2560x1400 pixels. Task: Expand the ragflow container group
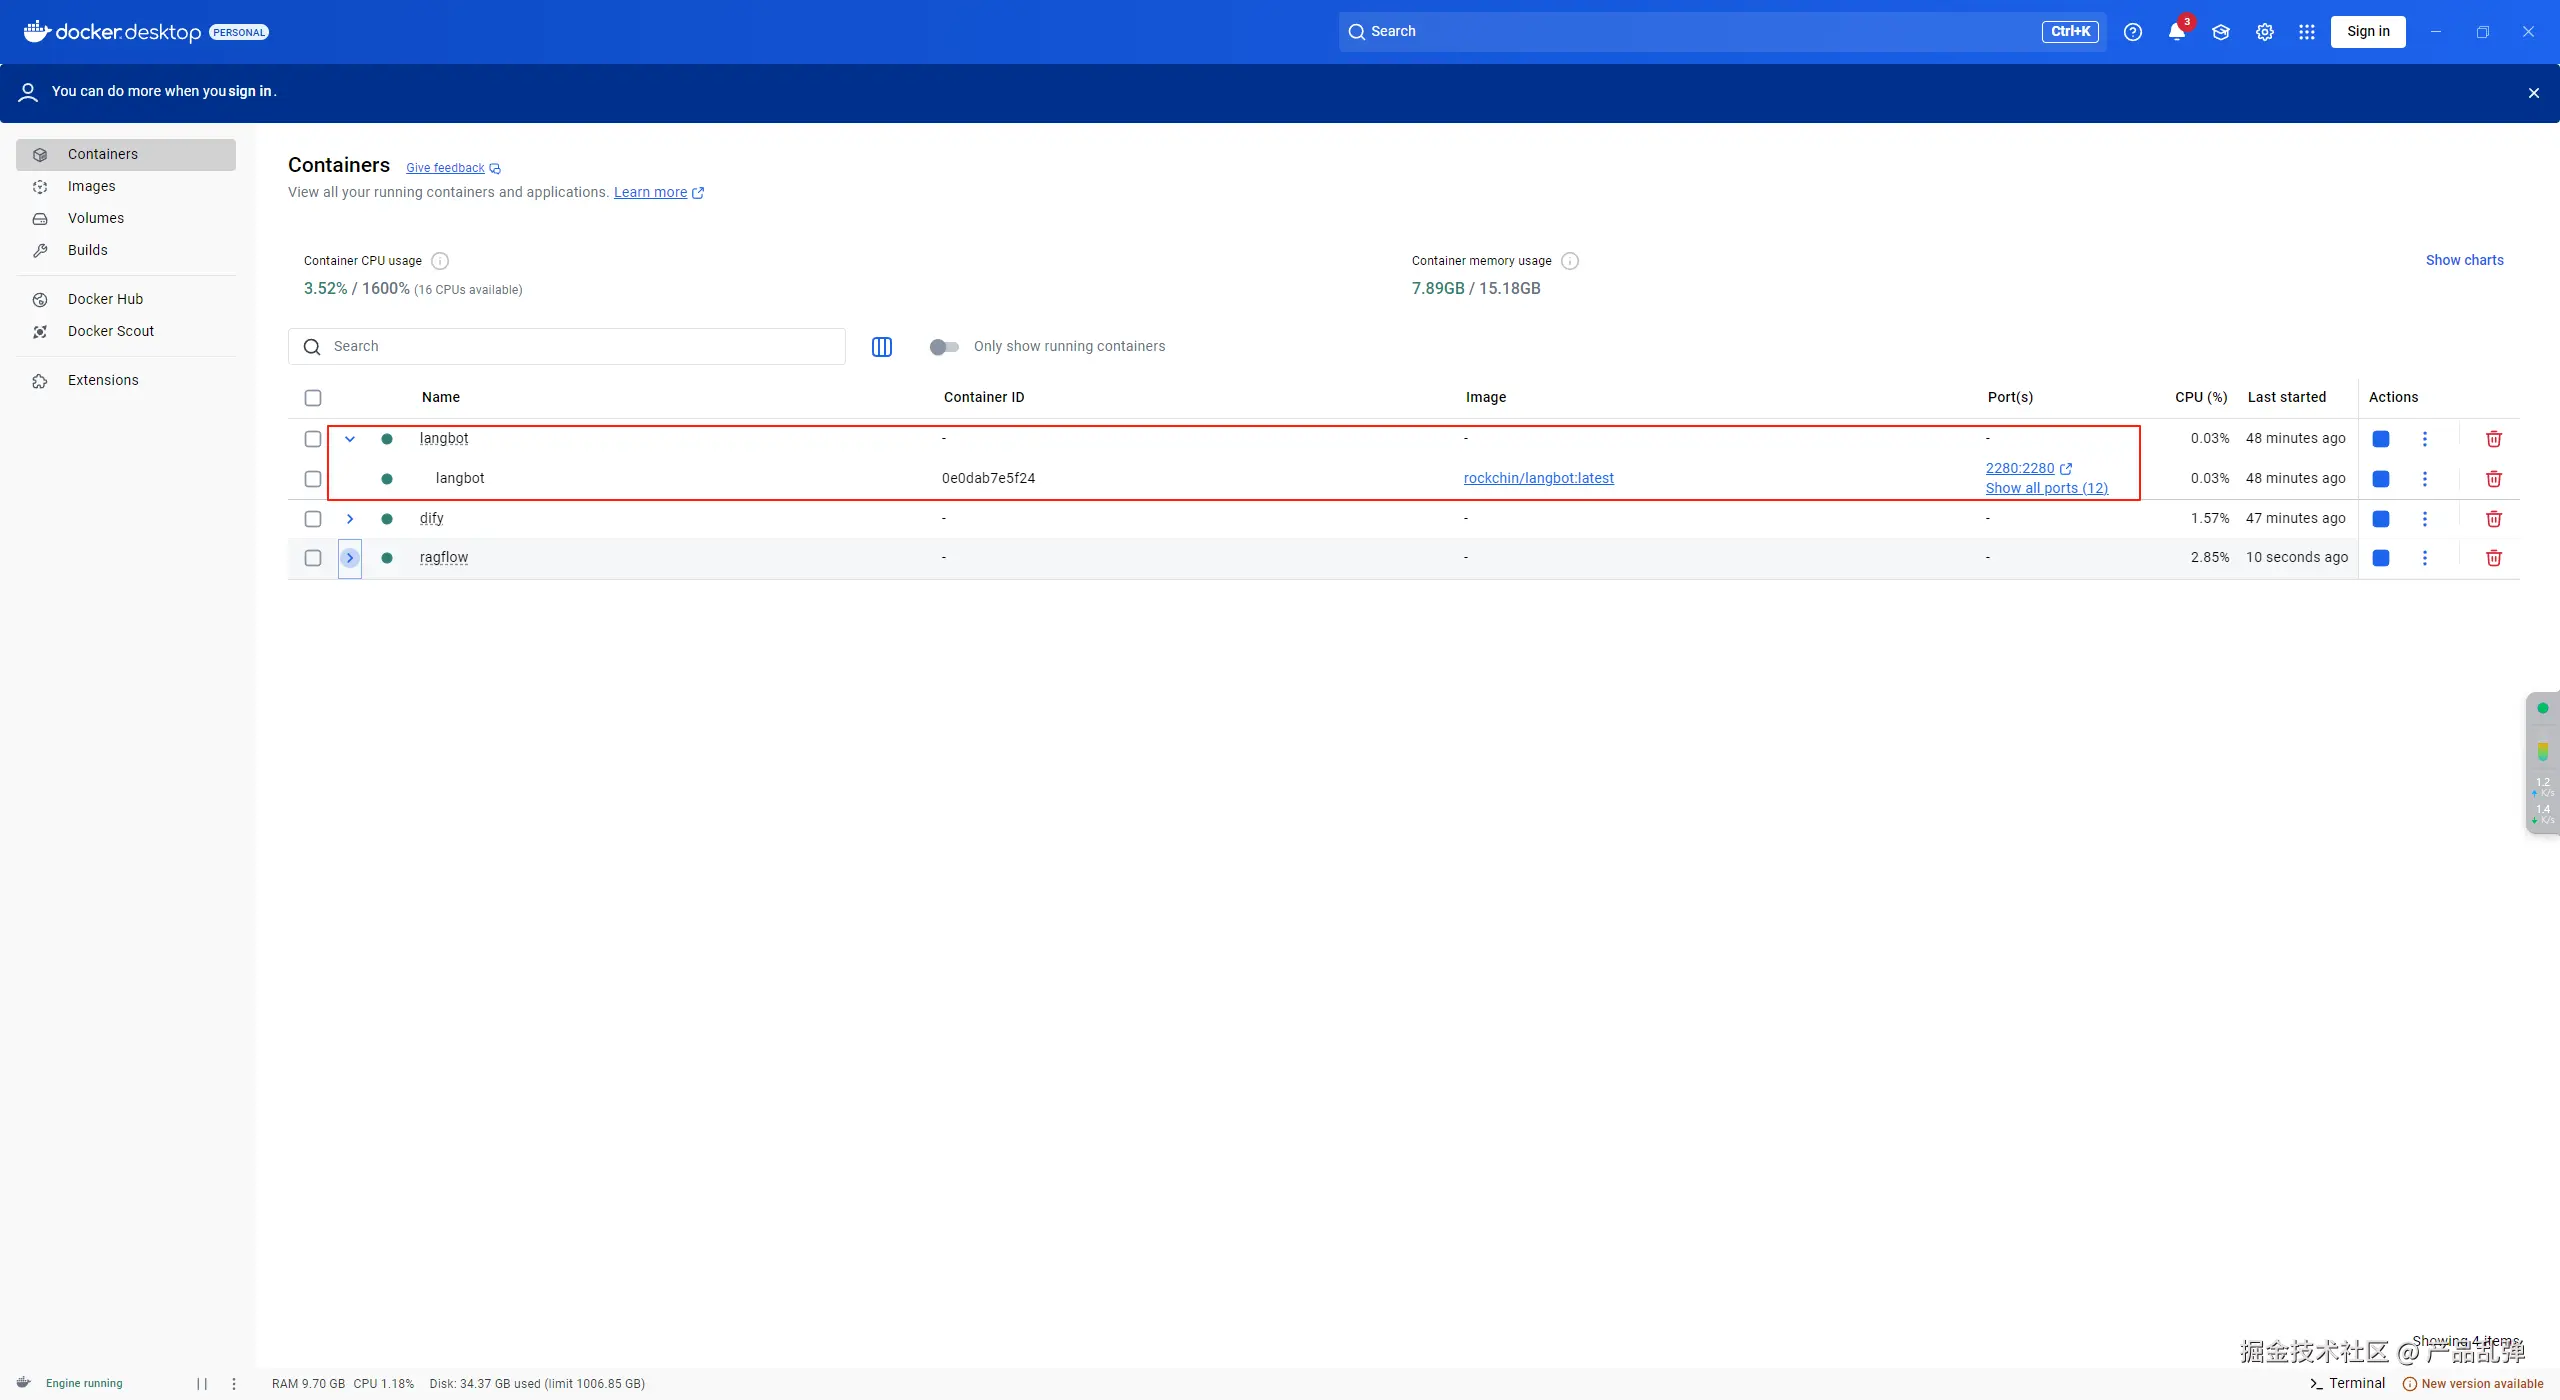[x=350, y=558]
